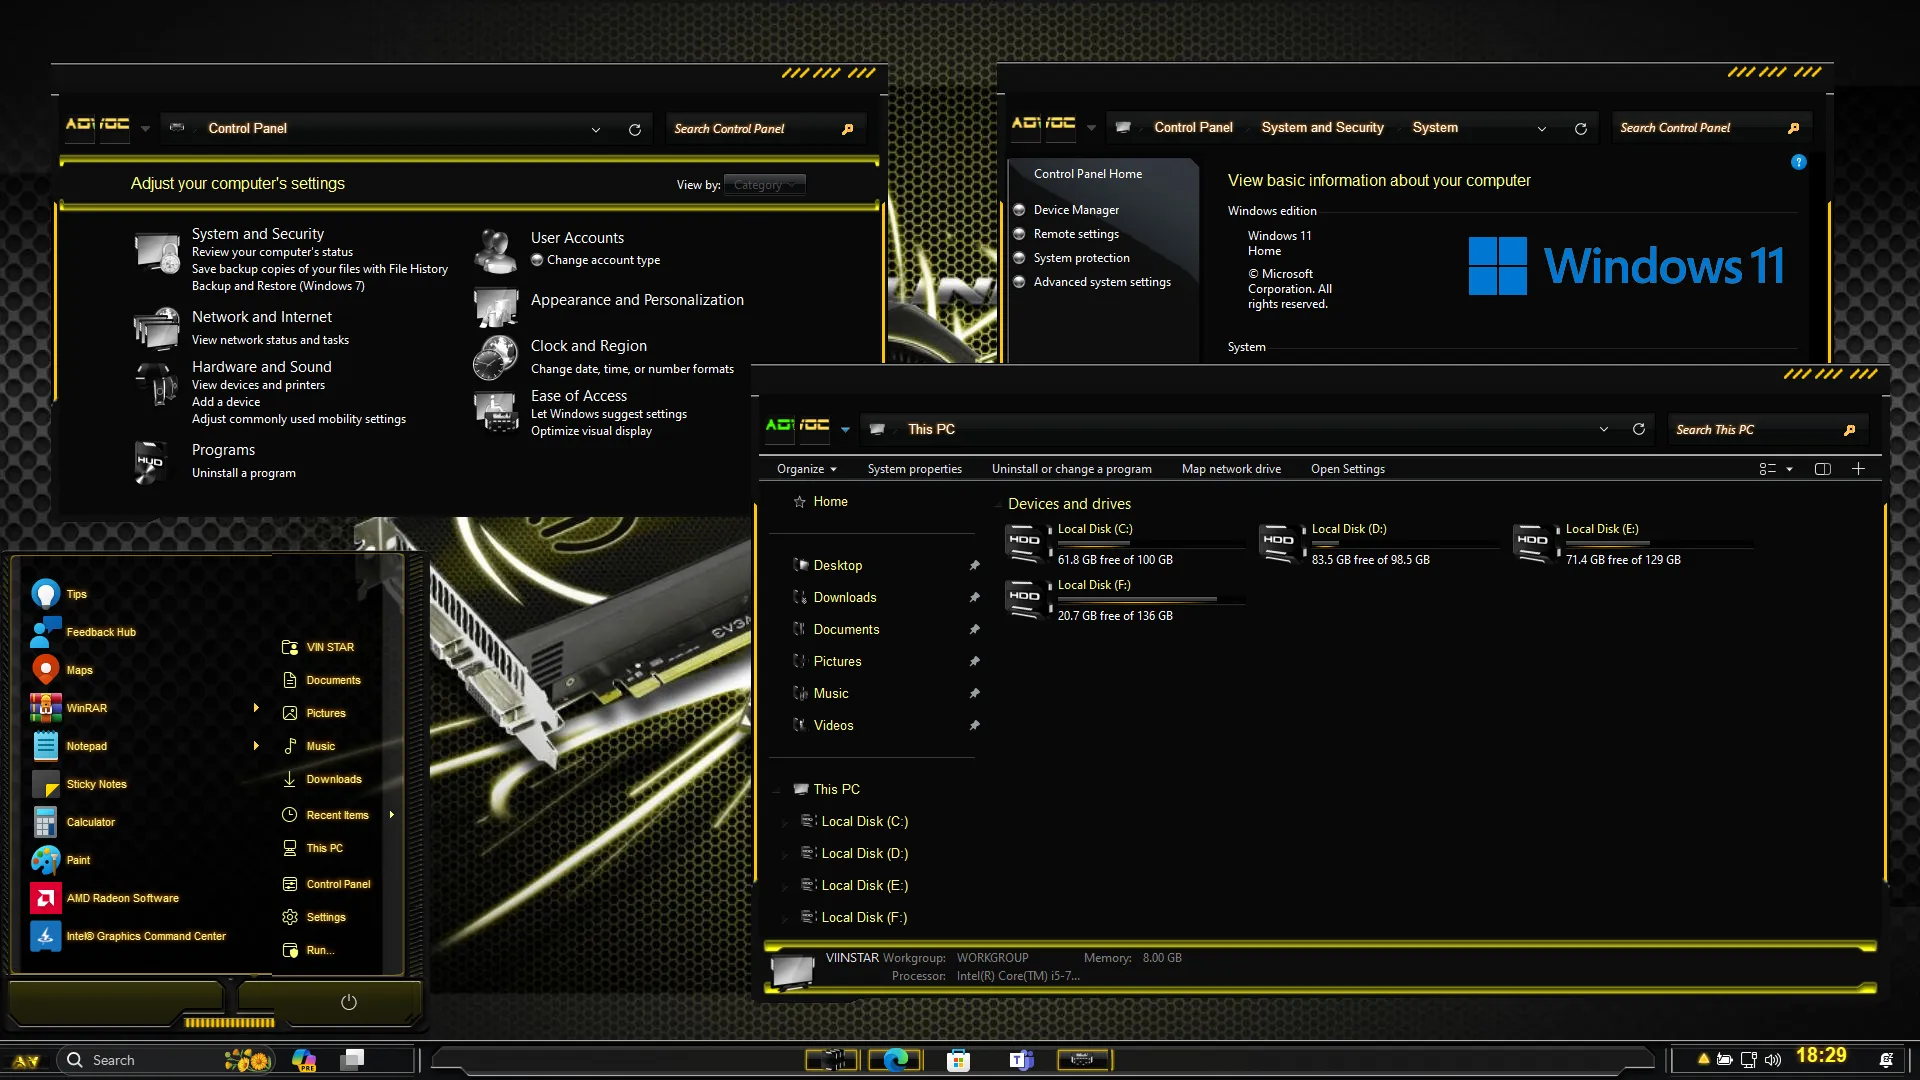Launch WinRAR from the Start menu

click(88, 707)
